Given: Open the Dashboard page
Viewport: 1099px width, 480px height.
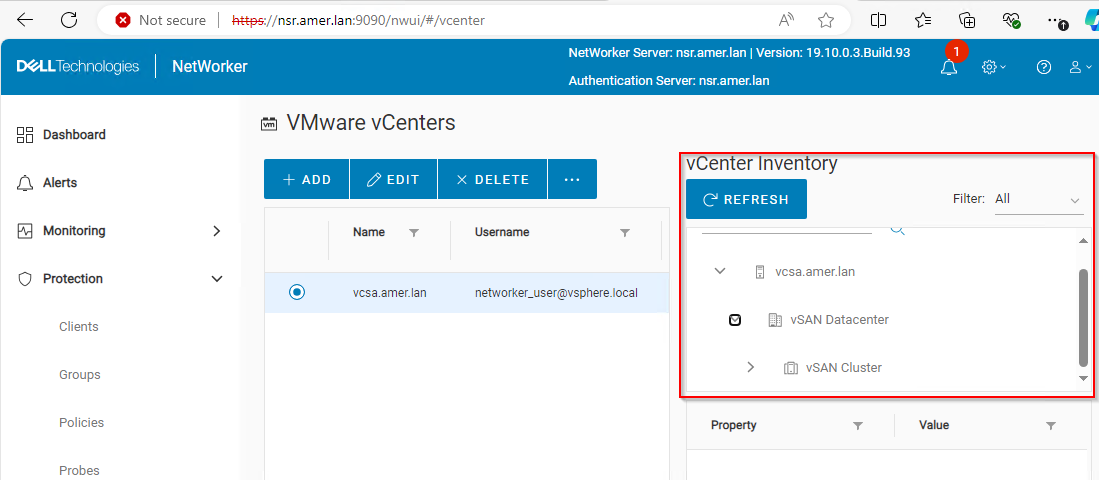Looking at the screenshot, I should coord(74,135).
